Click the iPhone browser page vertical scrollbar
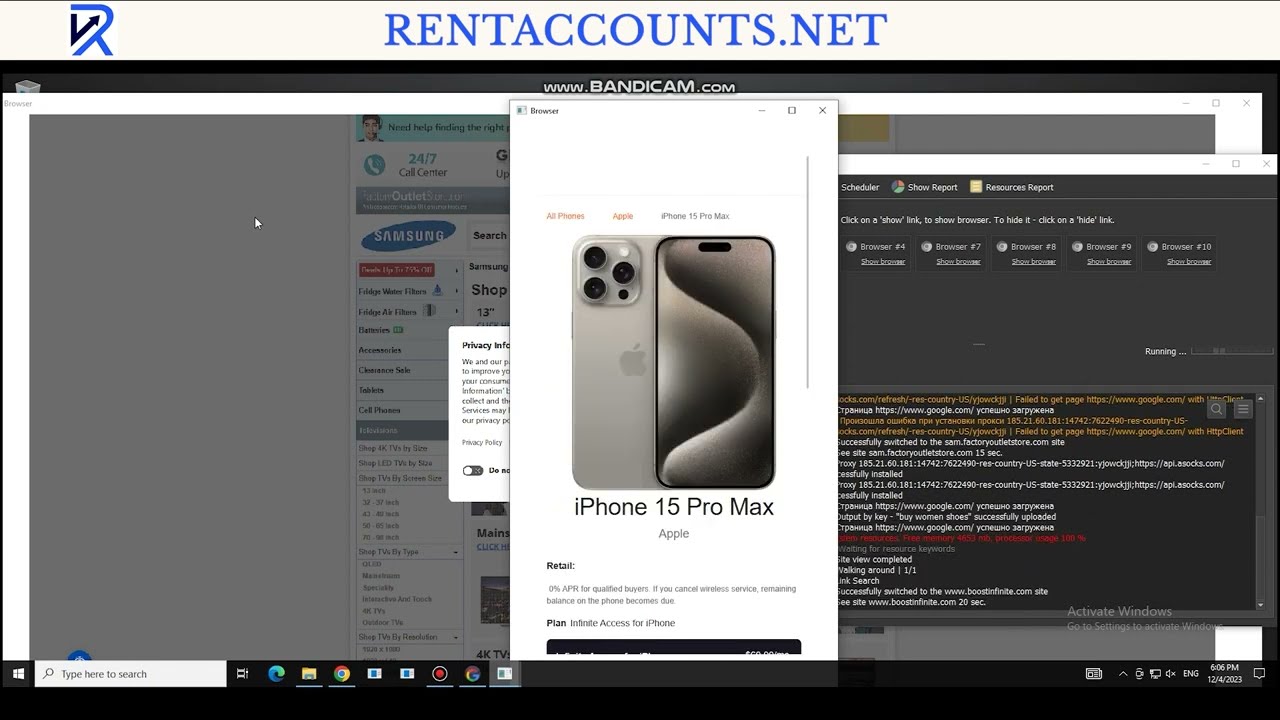The width and height of the screenshot is (1280, 720). pos(807,272)
